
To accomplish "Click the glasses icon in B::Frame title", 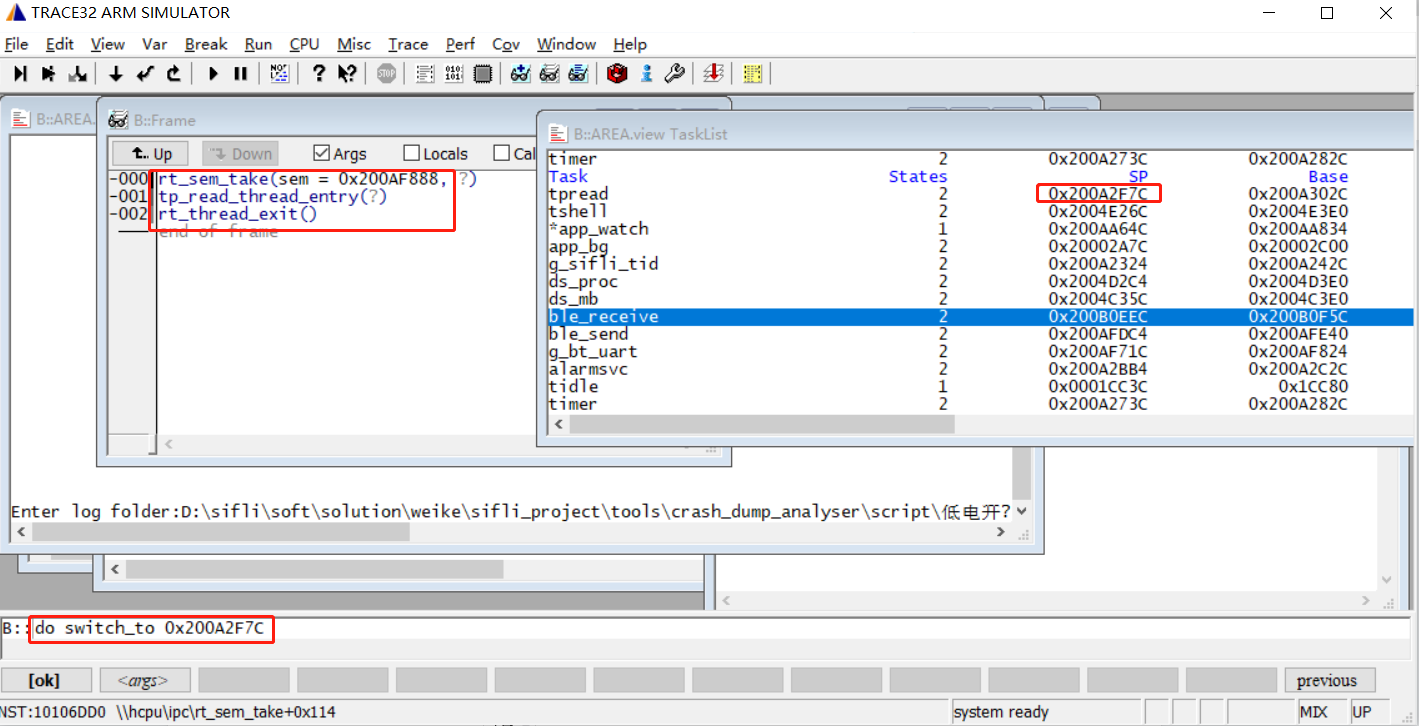I will (118, 120).
